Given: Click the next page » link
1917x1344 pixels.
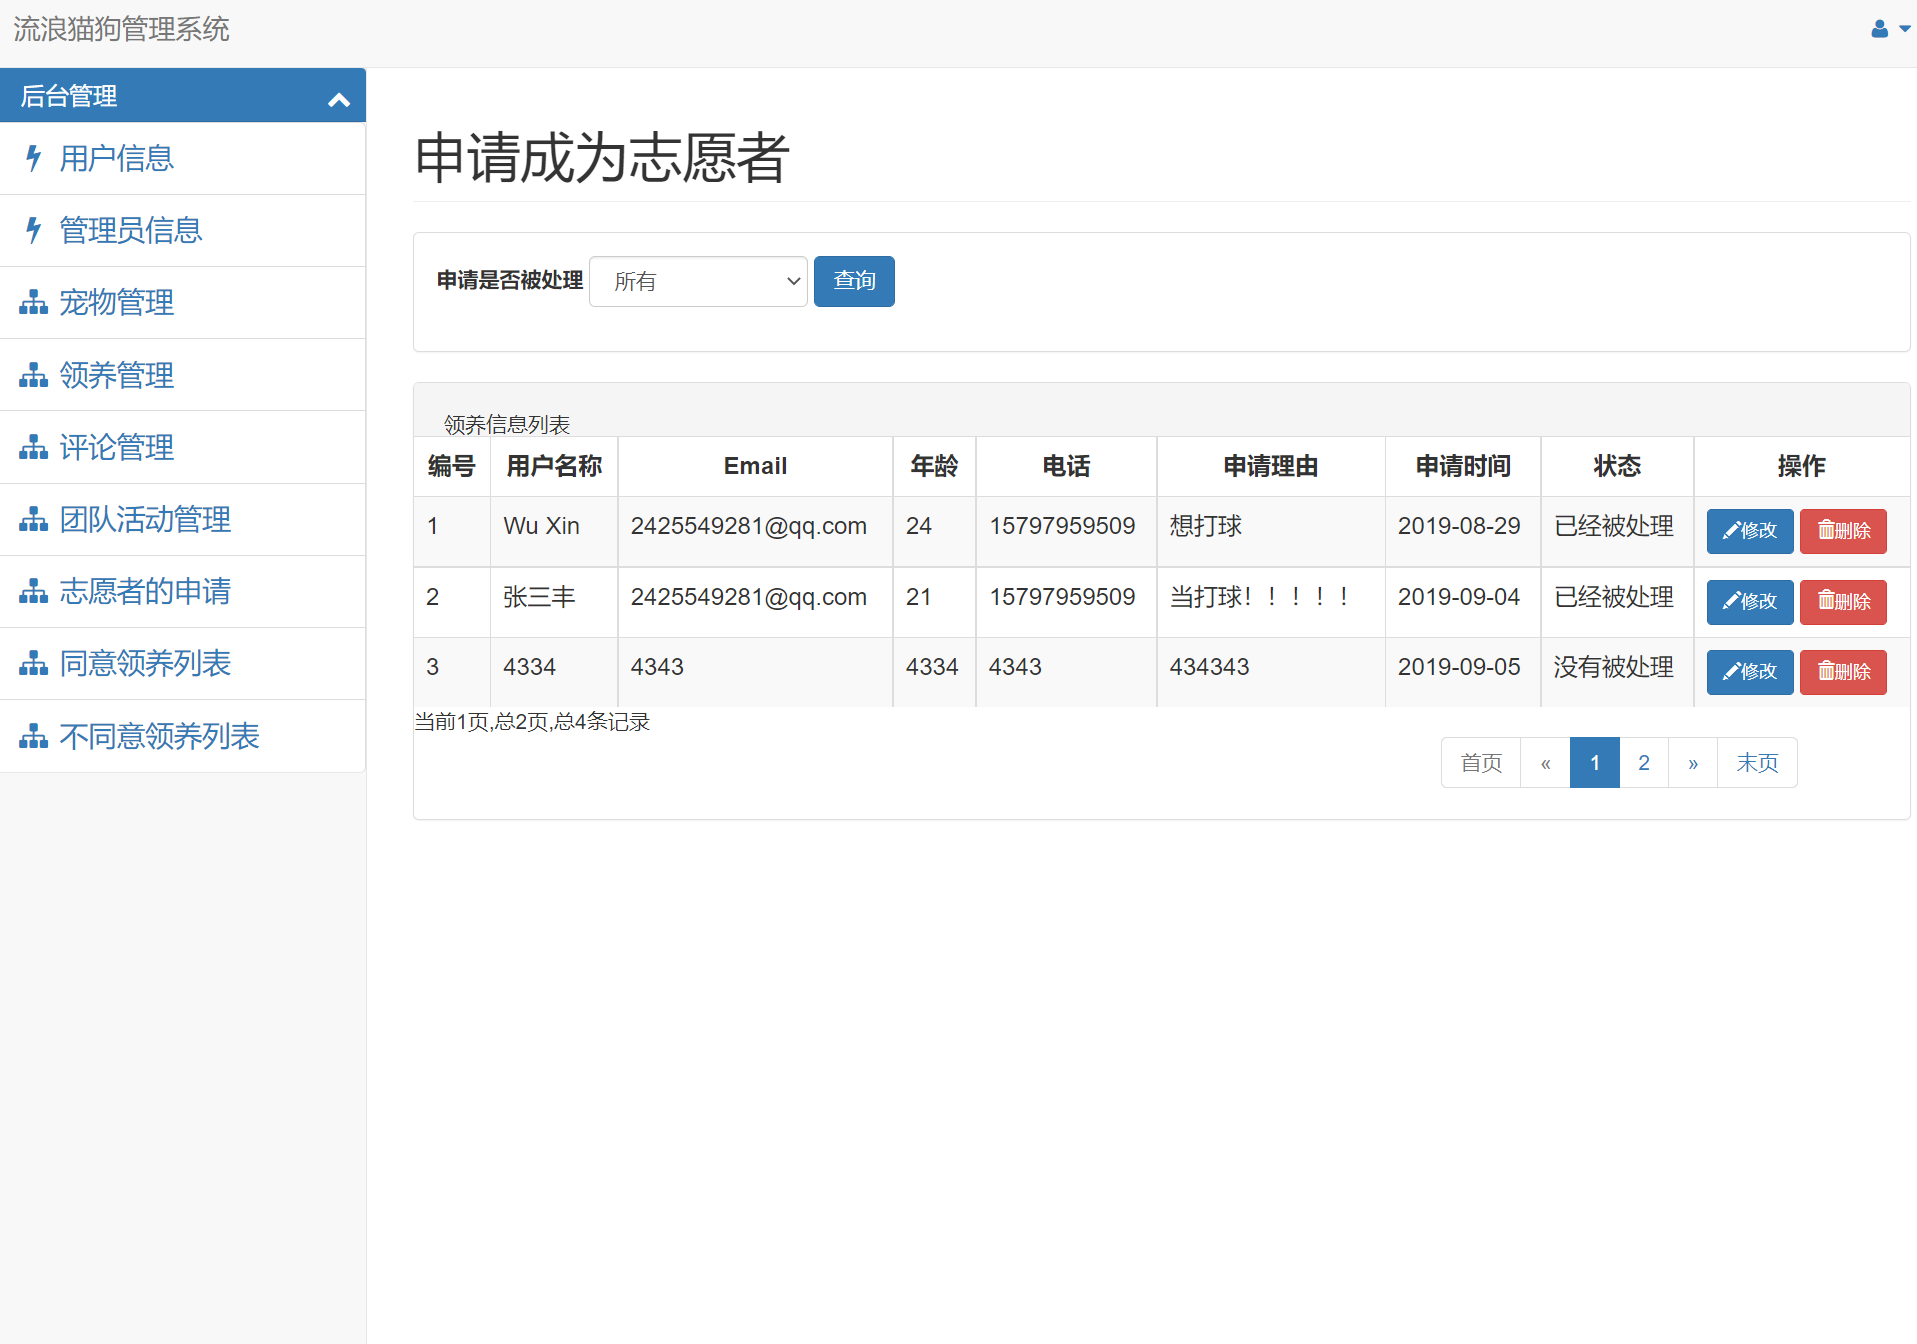Looking at the screenshot, I should pyautogui.click(x=1693, y=763).
